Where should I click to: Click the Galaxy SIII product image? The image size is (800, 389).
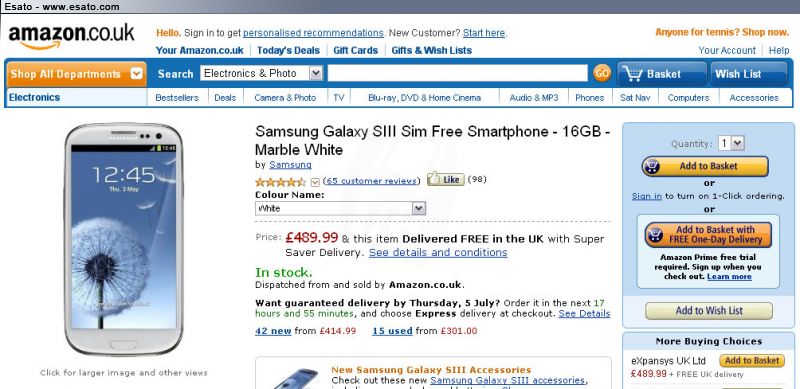click(123, 239)
